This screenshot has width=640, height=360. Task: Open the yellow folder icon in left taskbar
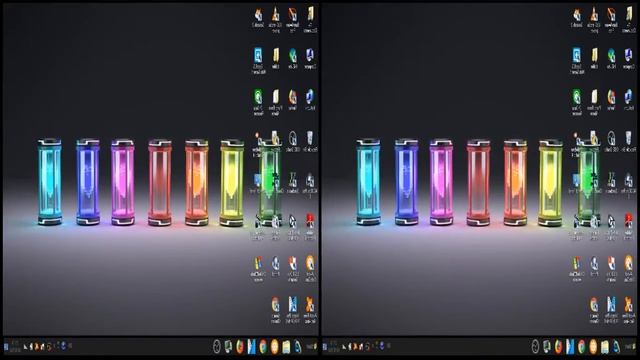[x=286, y=347]
